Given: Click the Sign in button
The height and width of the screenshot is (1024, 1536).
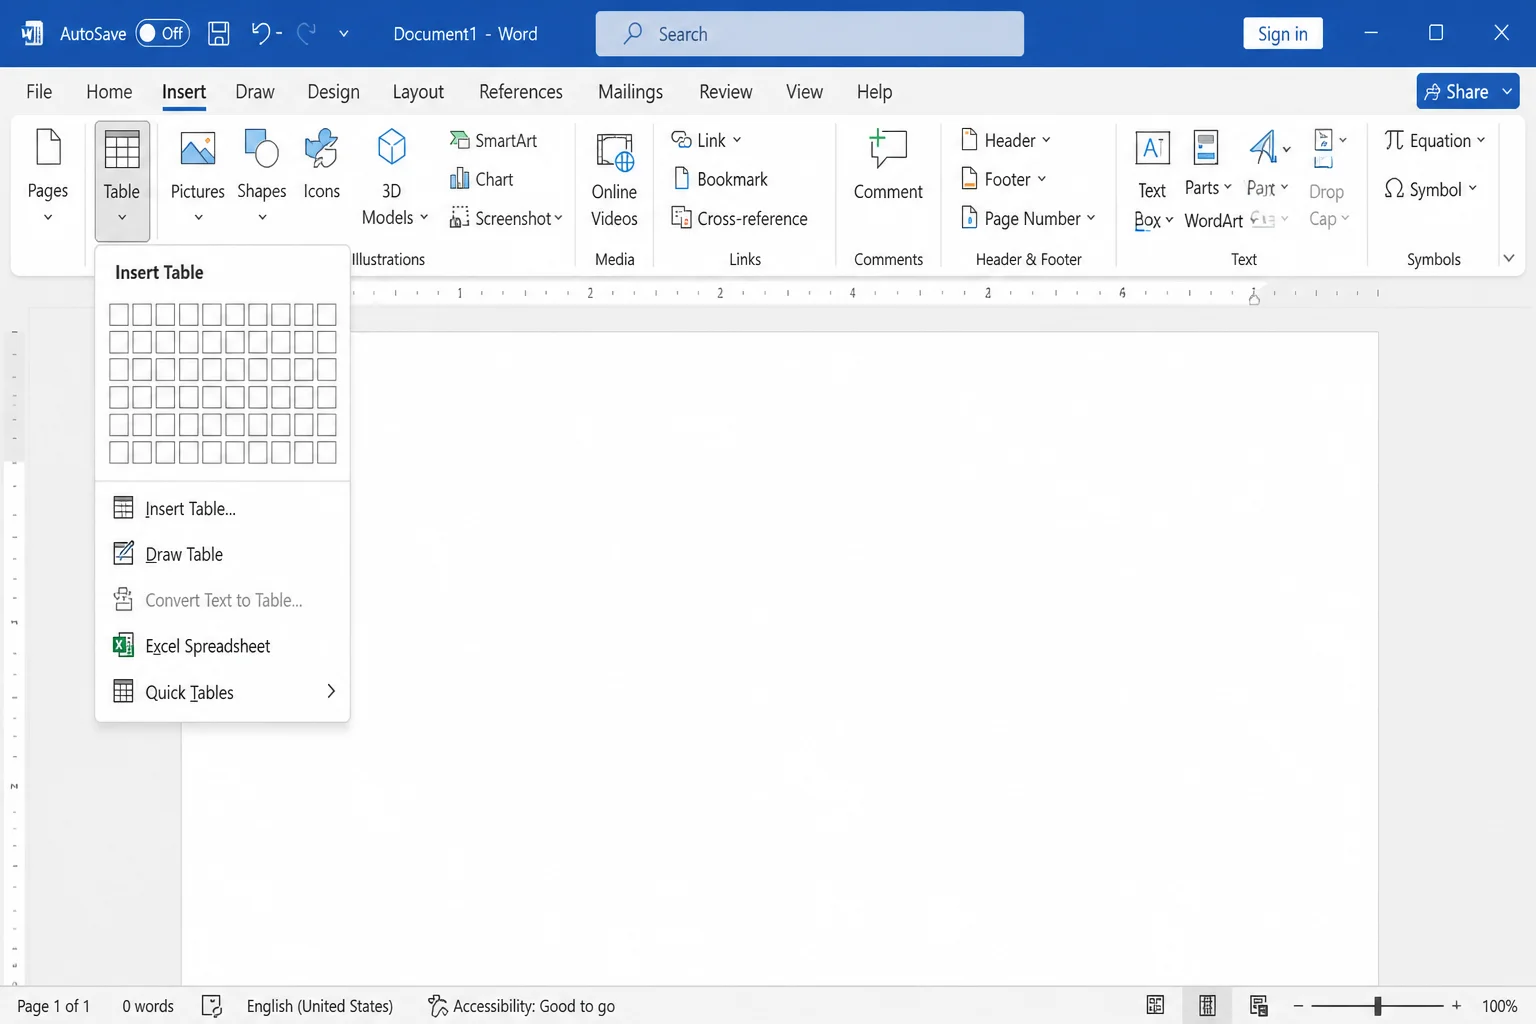Looking at the screenshot, I should [1283, 33].
